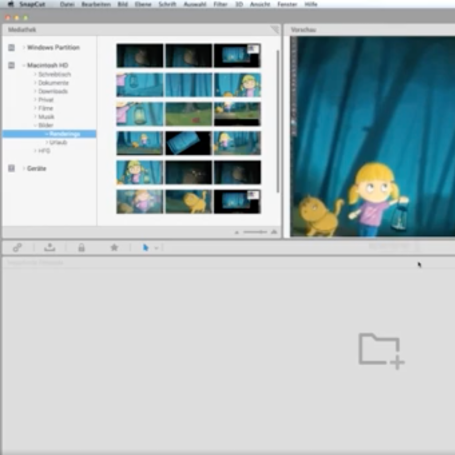Open the Datei menu

67,4
